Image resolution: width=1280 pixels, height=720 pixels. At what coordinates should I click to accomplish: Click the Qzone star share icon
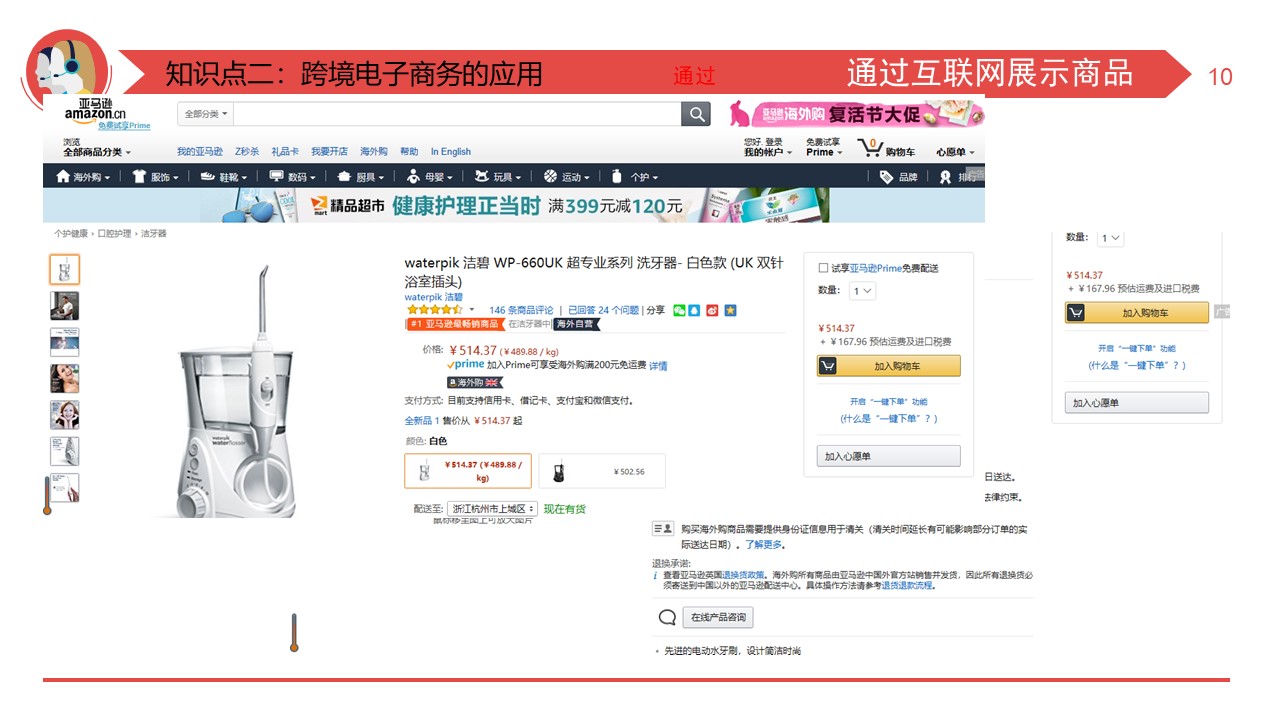click(730, 310)
